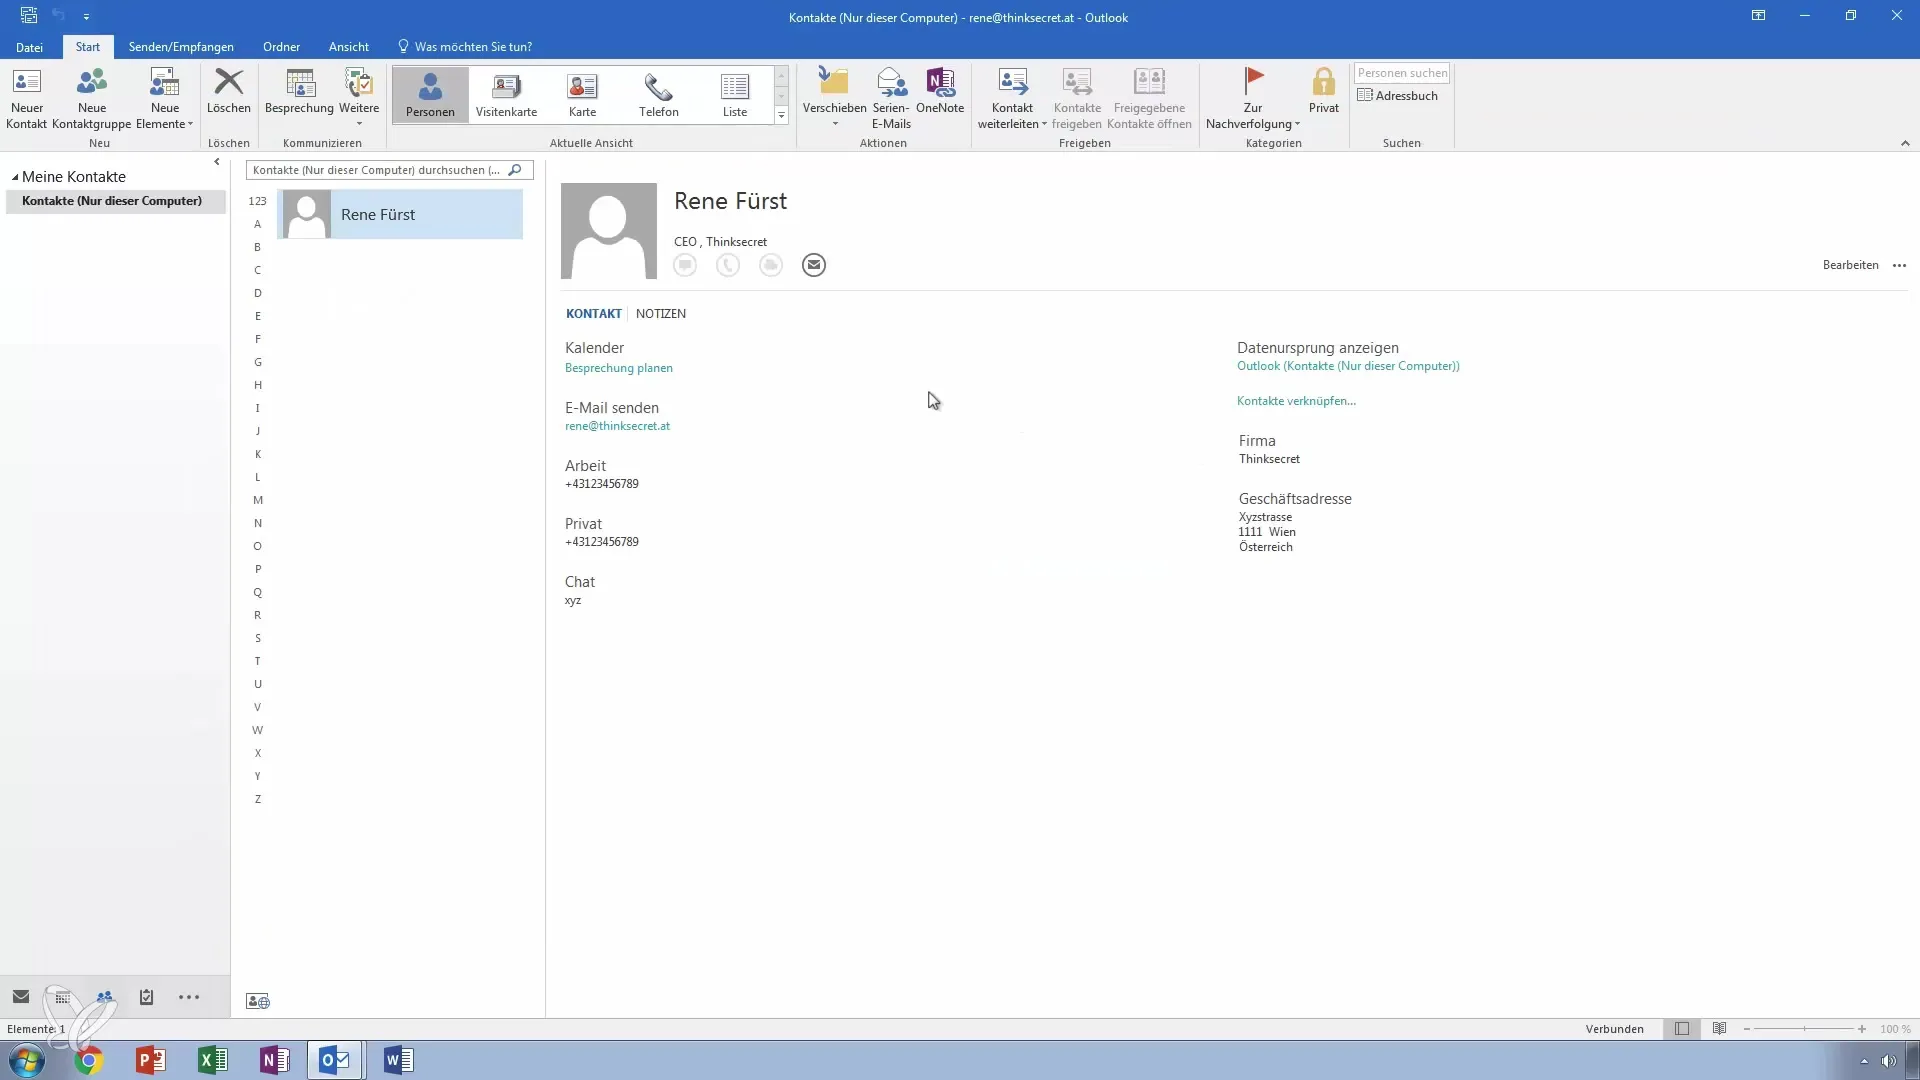Switch to reading view in status bar

pyautogui.click(x=1719, y=1029)
